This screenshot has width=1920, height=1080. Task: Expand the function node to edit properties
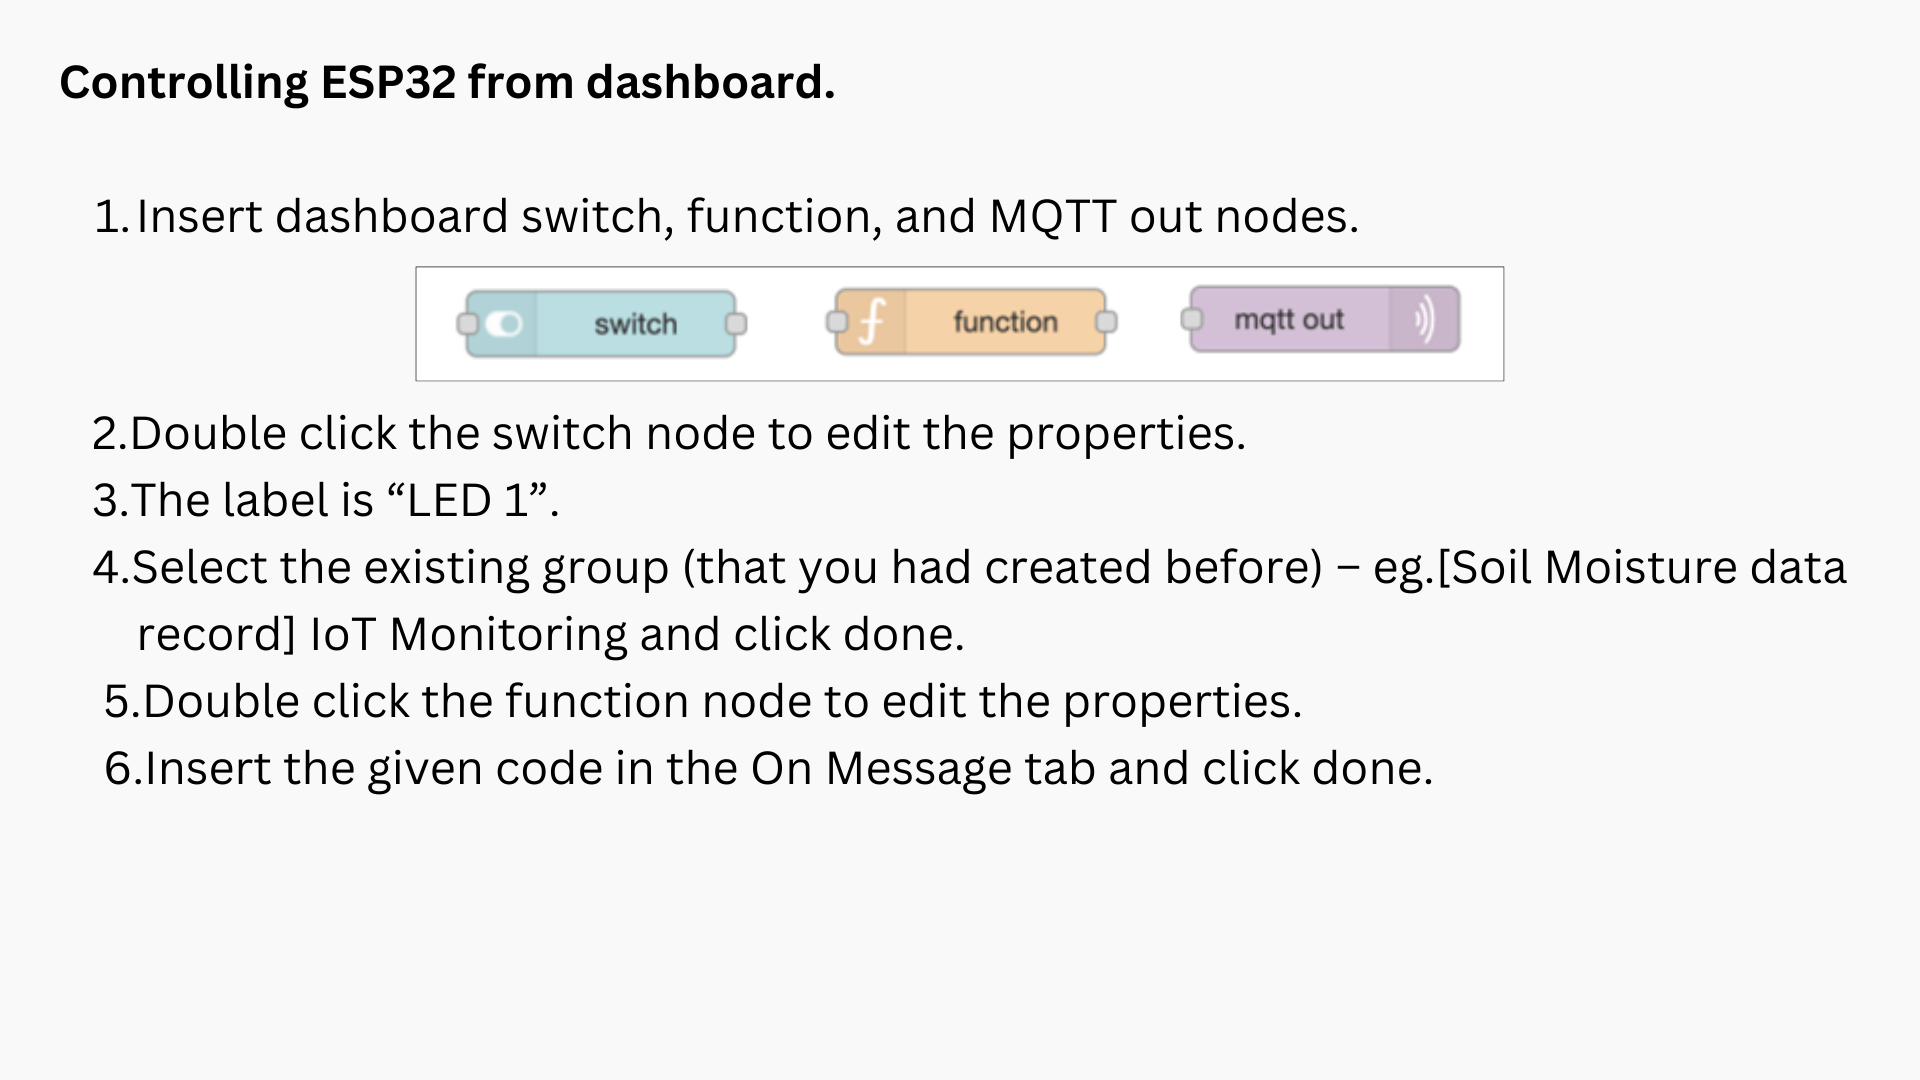tap(1005, 321)
